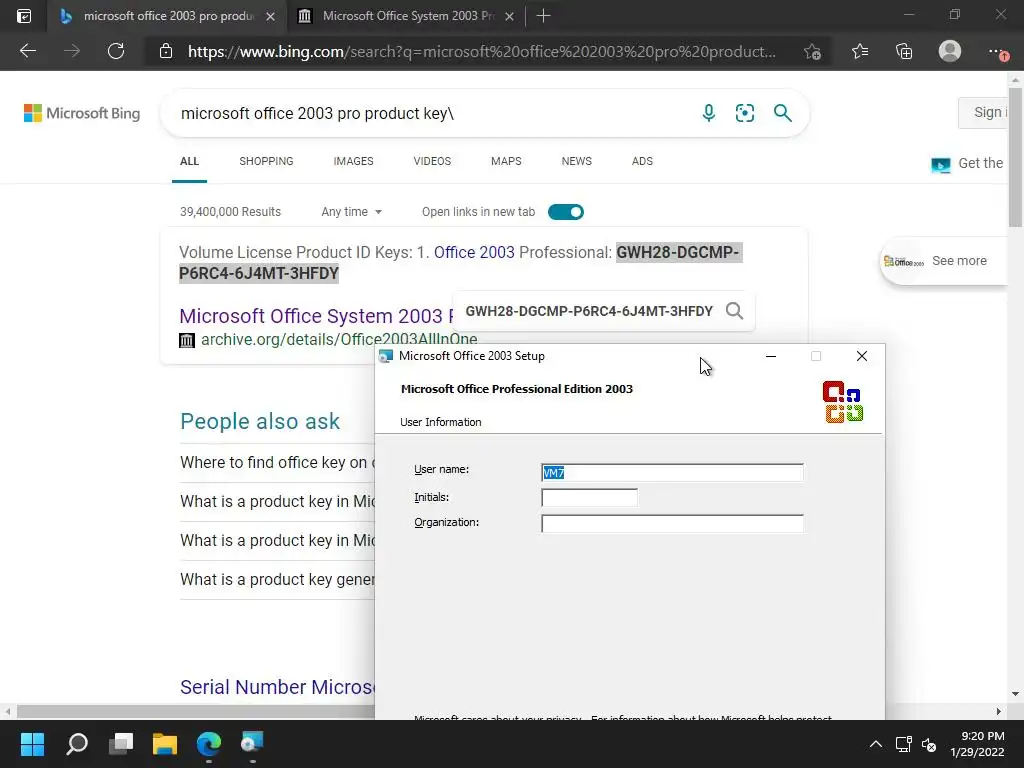
Task: Open network status tray icon
Action: (x=904, y=744)
